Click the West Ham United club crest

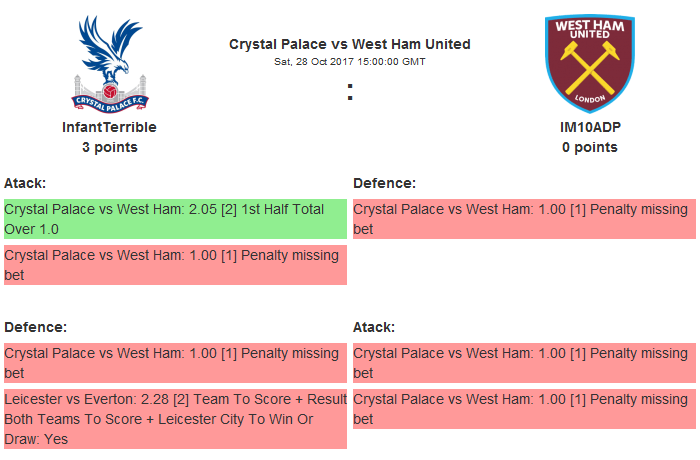pos(589,62)
